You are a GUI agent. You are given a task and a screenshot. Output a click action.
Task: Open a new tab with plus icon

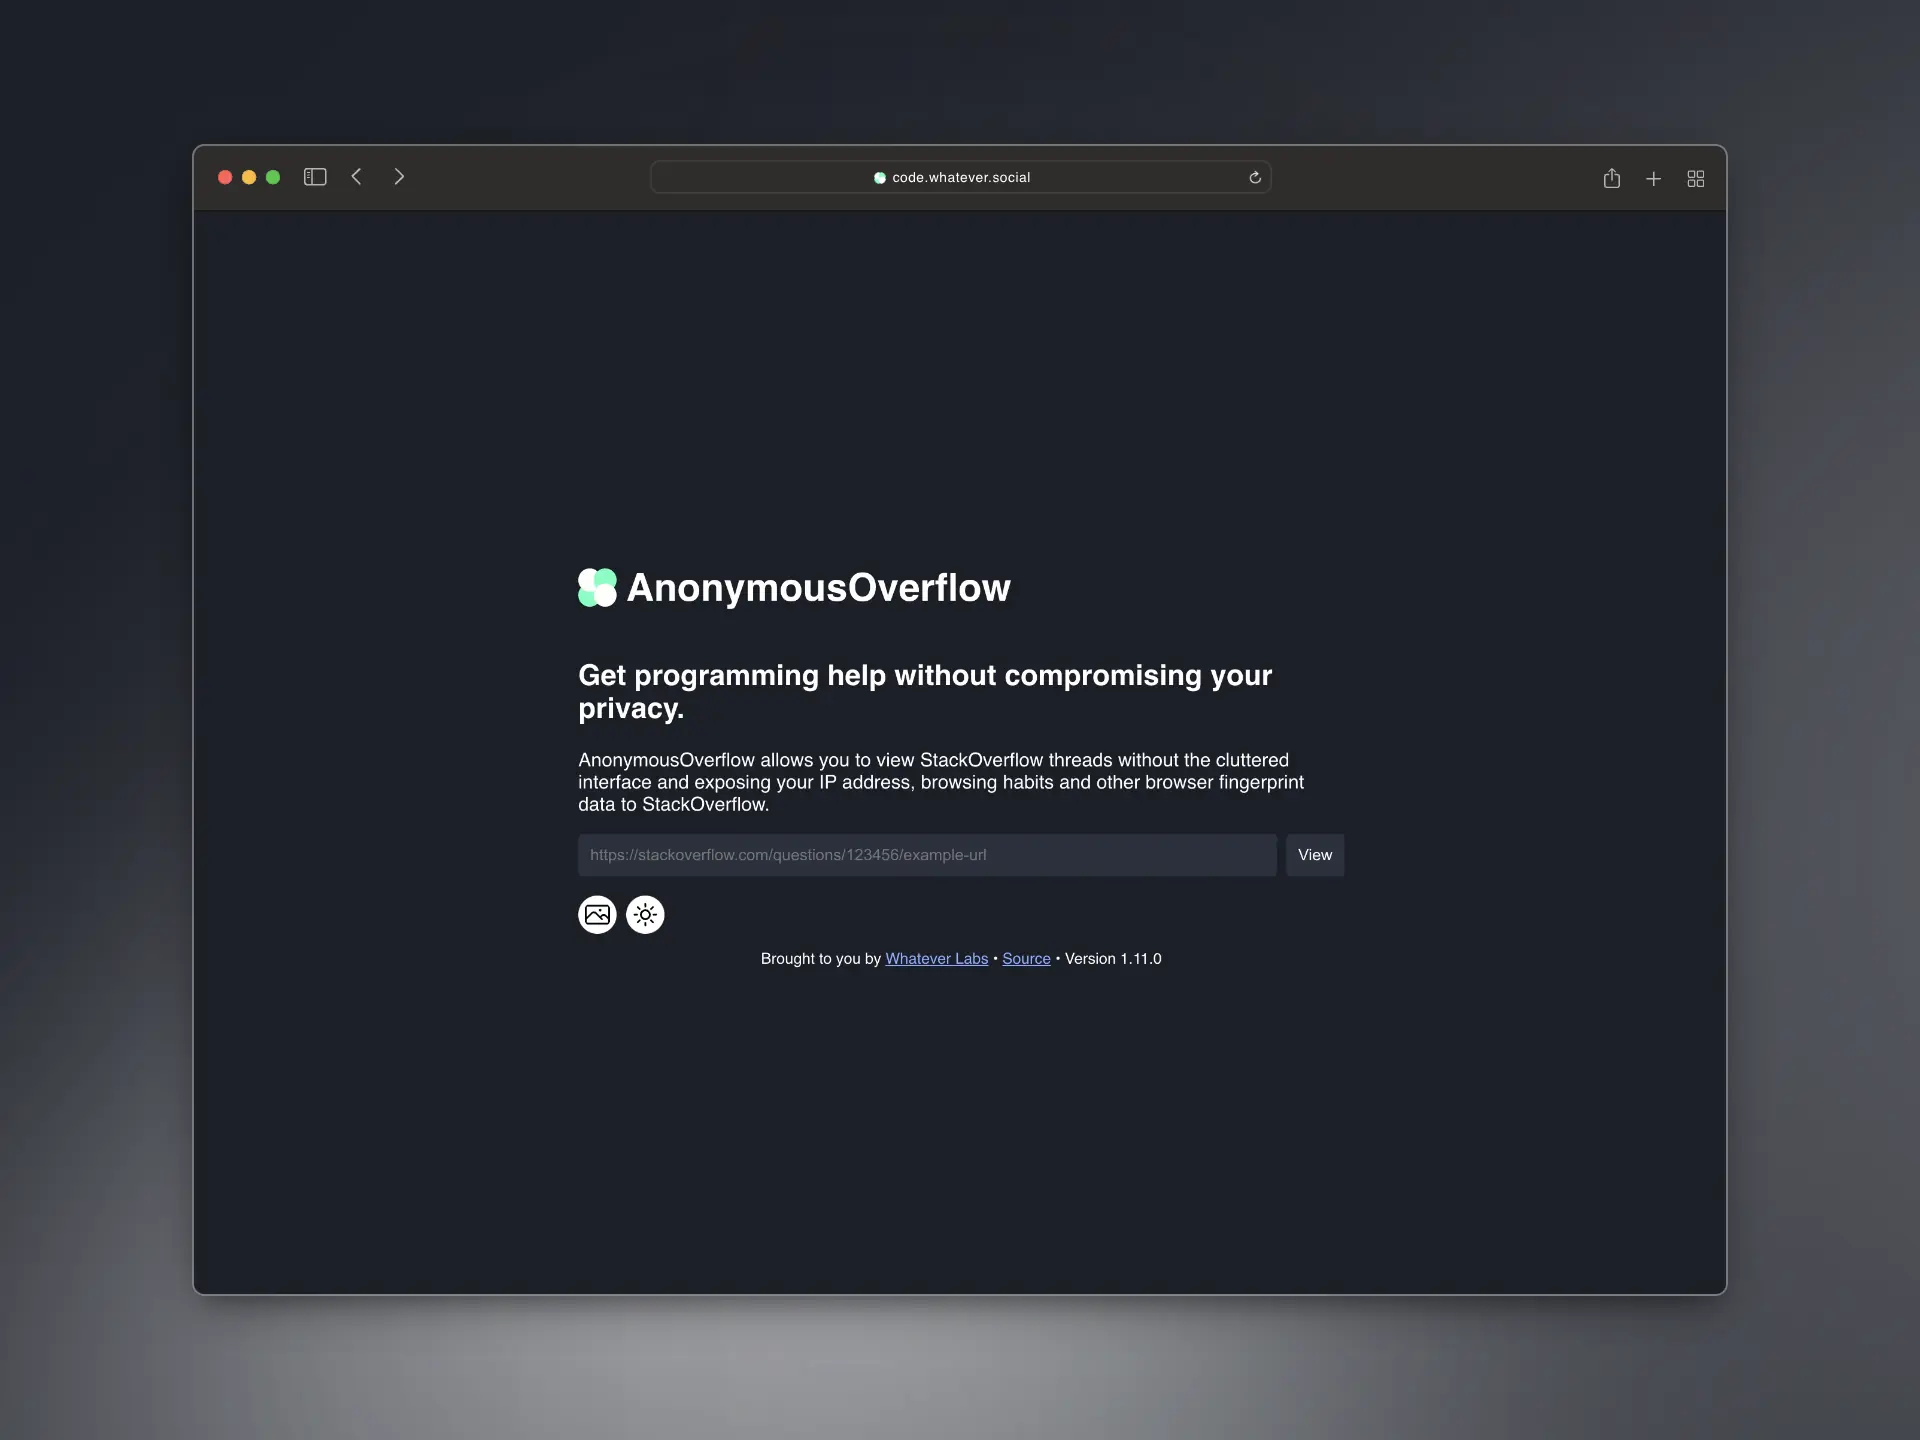(1653, 179)
